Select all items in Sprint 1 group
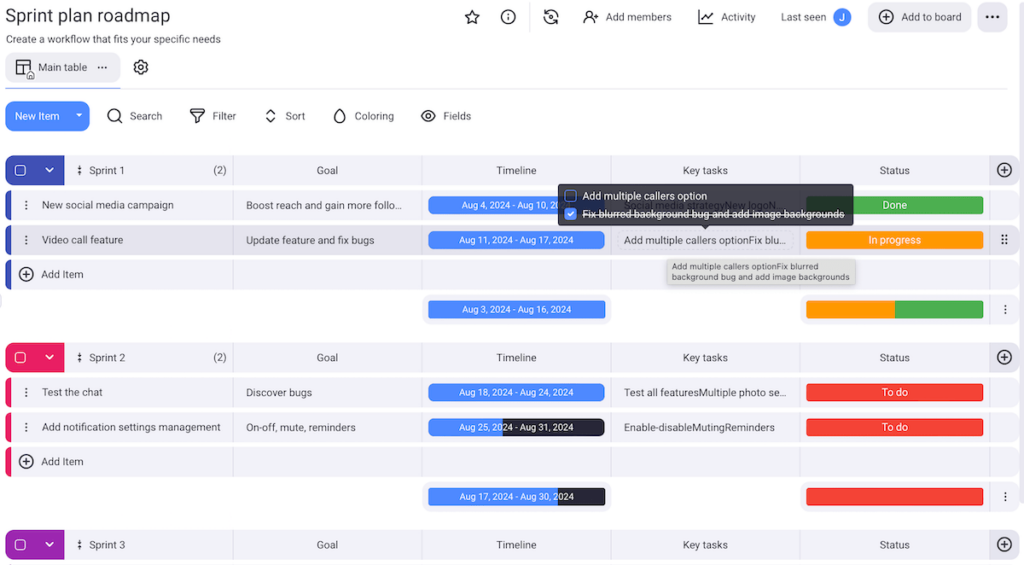This screenshot has height=565, width=1024. point(20,171)
